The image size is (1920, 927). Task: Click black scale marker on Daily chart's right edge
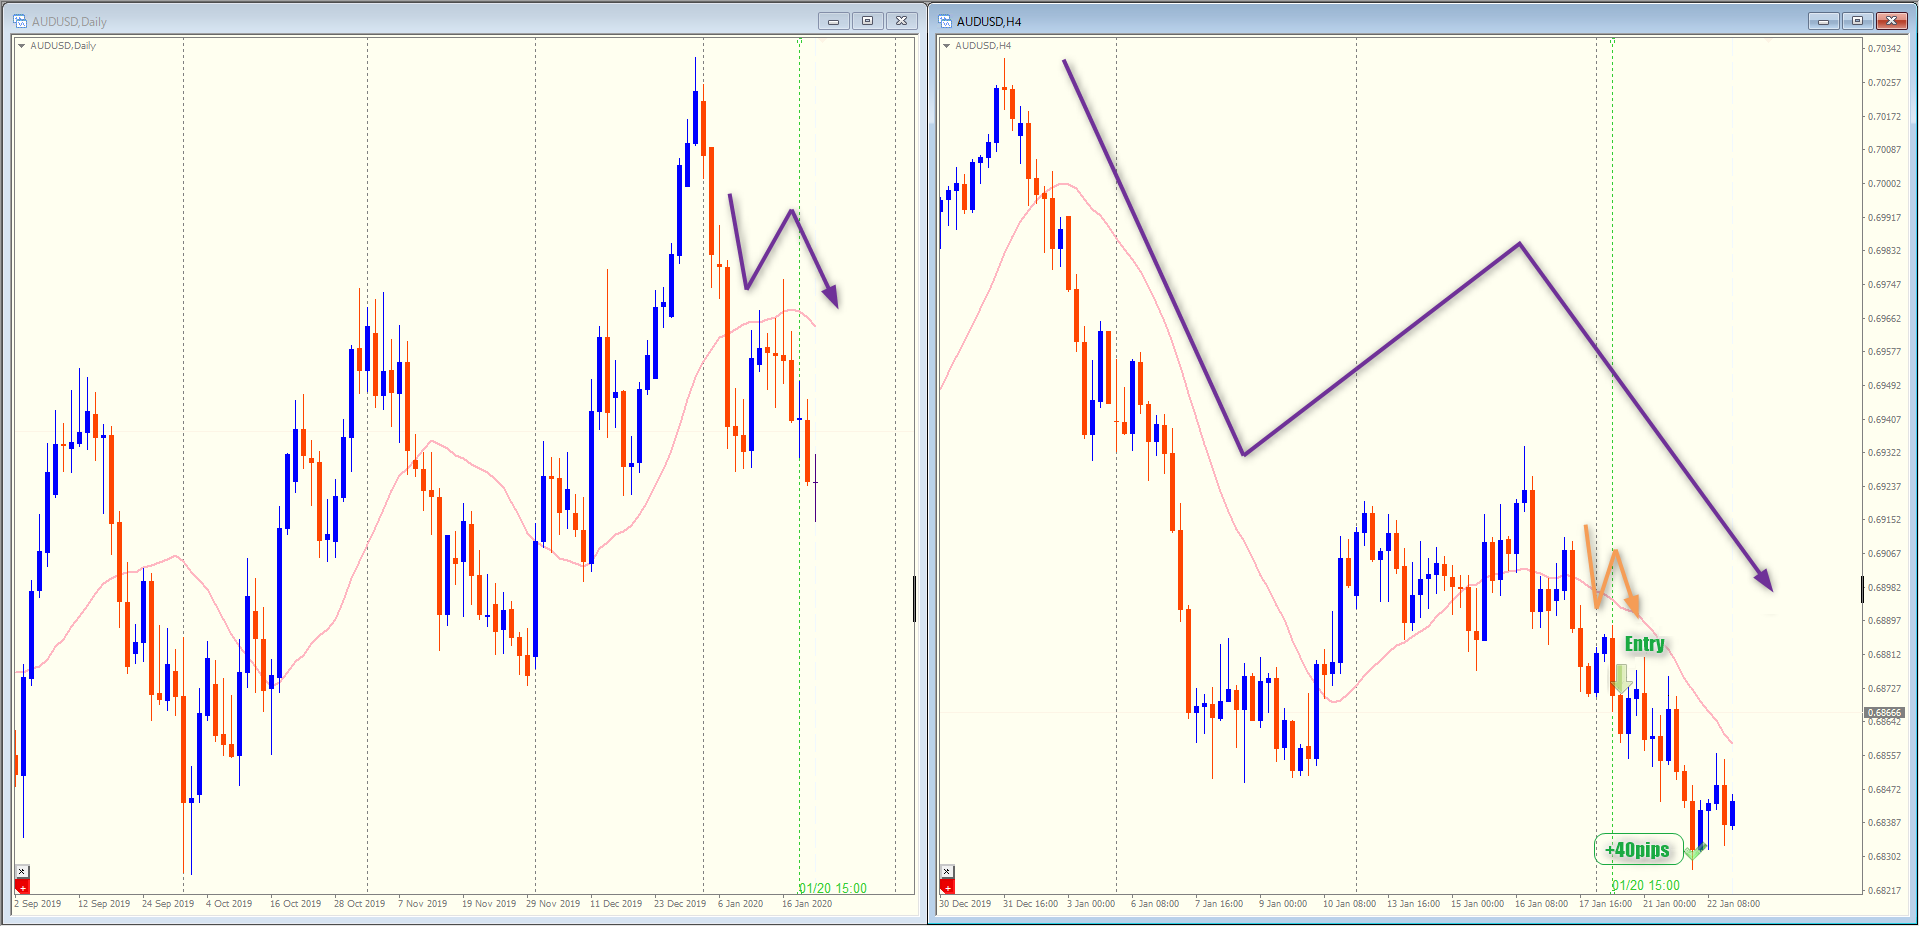coord(914,598)
